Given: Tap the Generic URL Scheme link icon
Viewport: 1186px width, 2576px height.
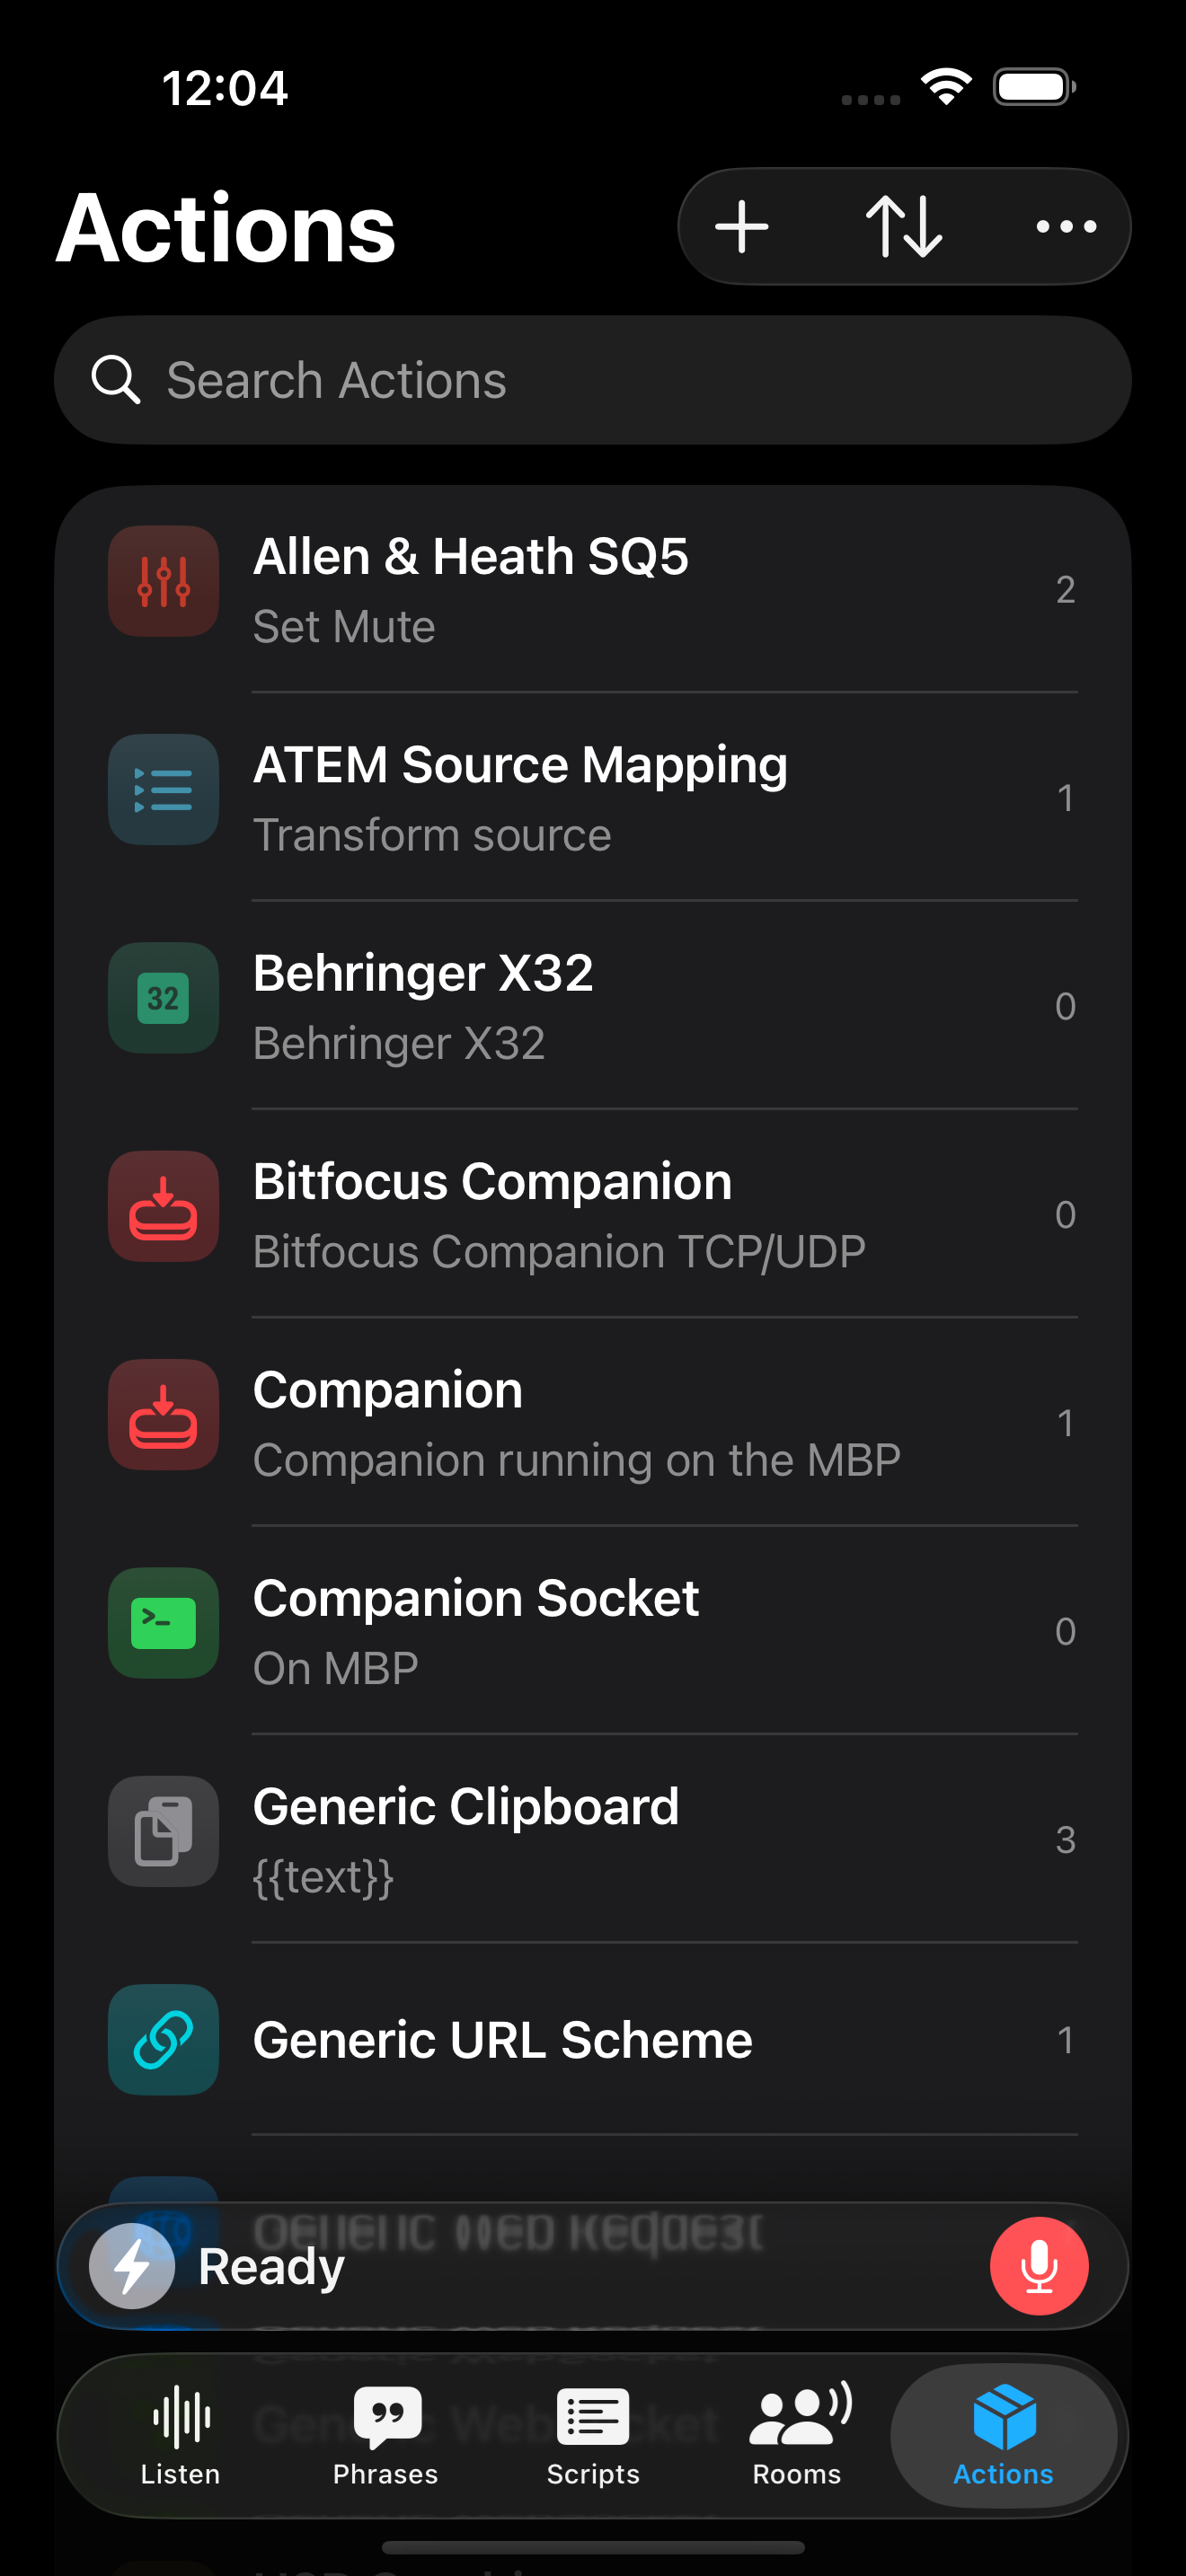Looking at the screenshot, I should pos(164,2040).
